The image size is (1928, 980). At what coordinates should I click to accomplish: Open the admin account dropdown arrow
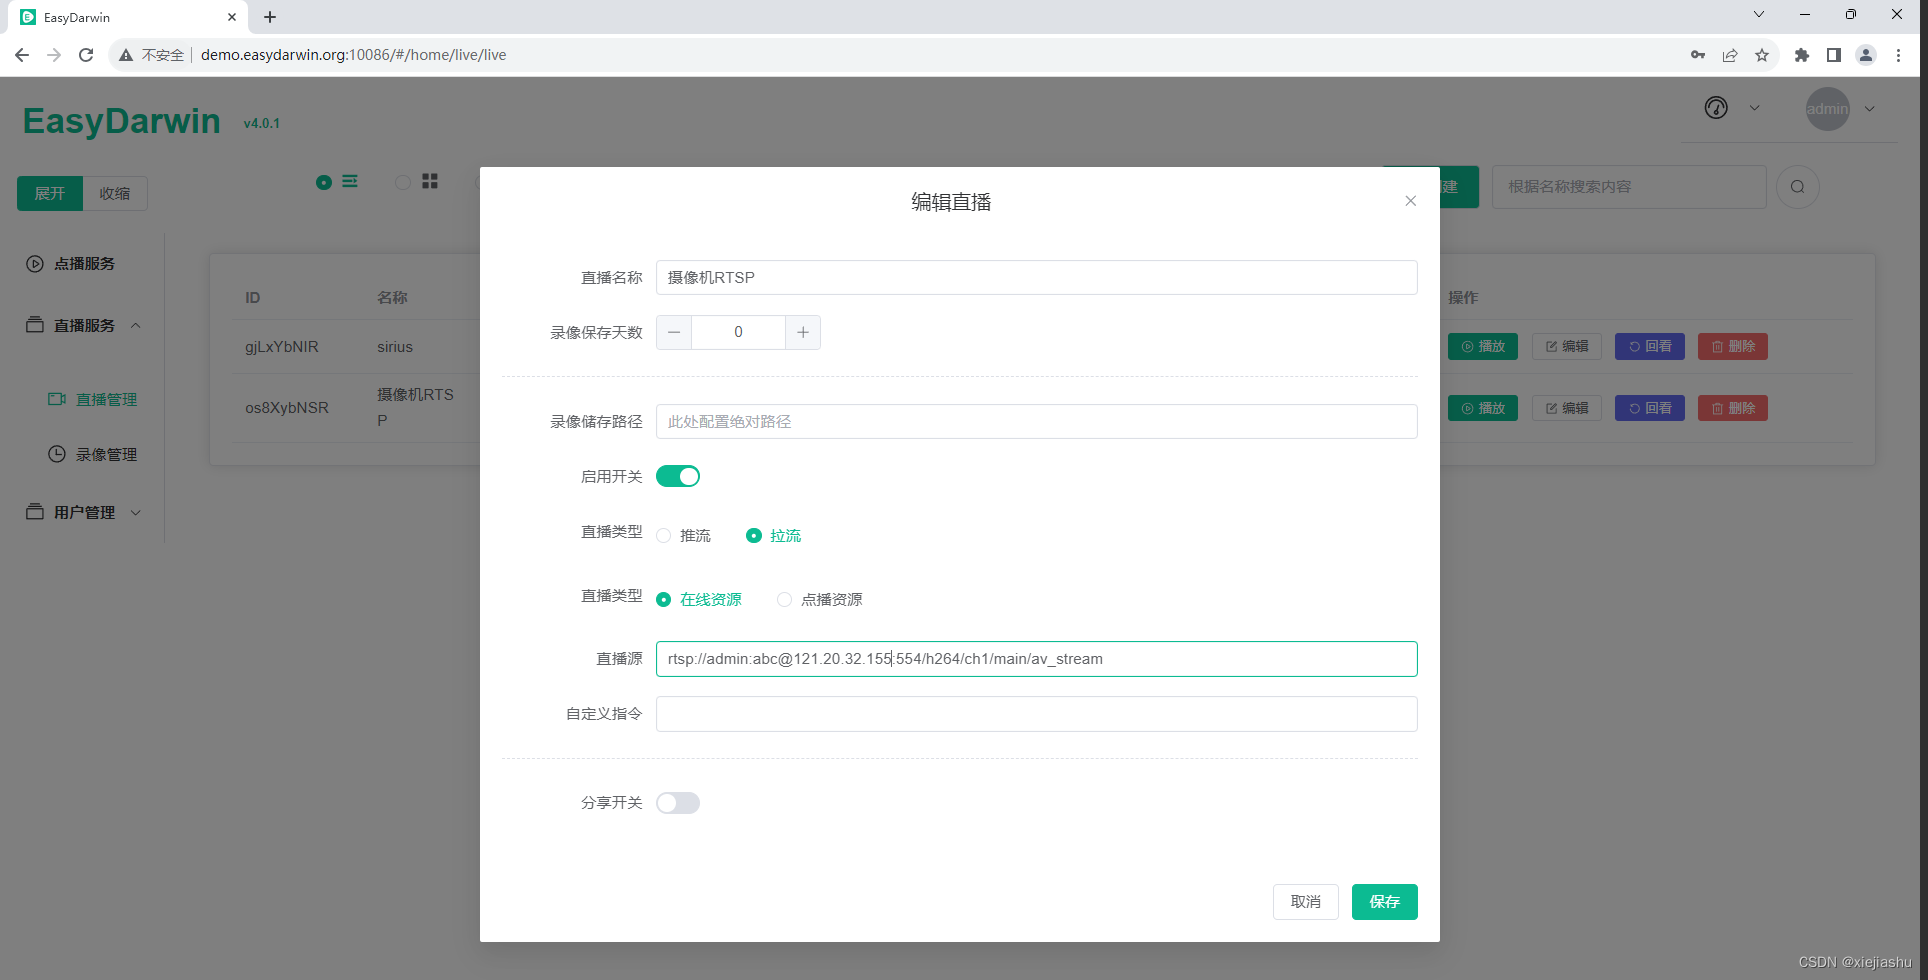coord(1870,109)
